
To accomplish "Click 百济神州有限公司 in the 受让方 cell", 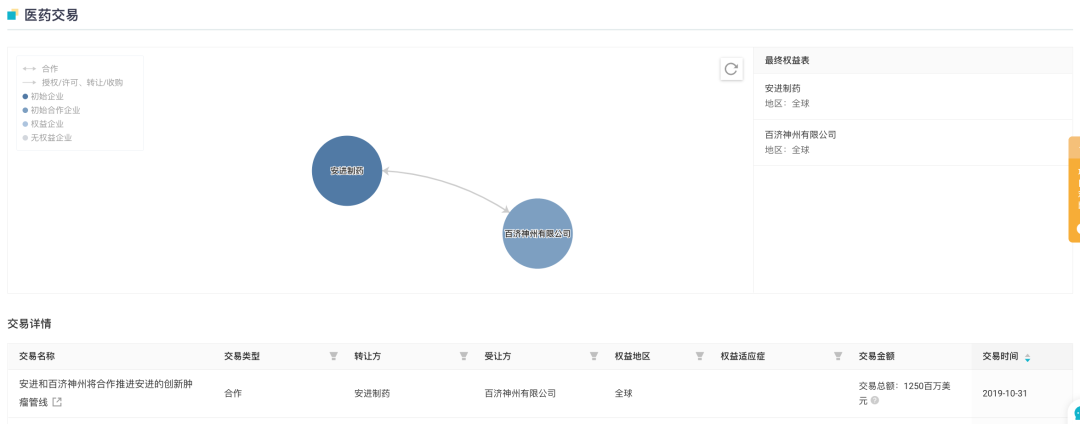I will tap(520, 394).
